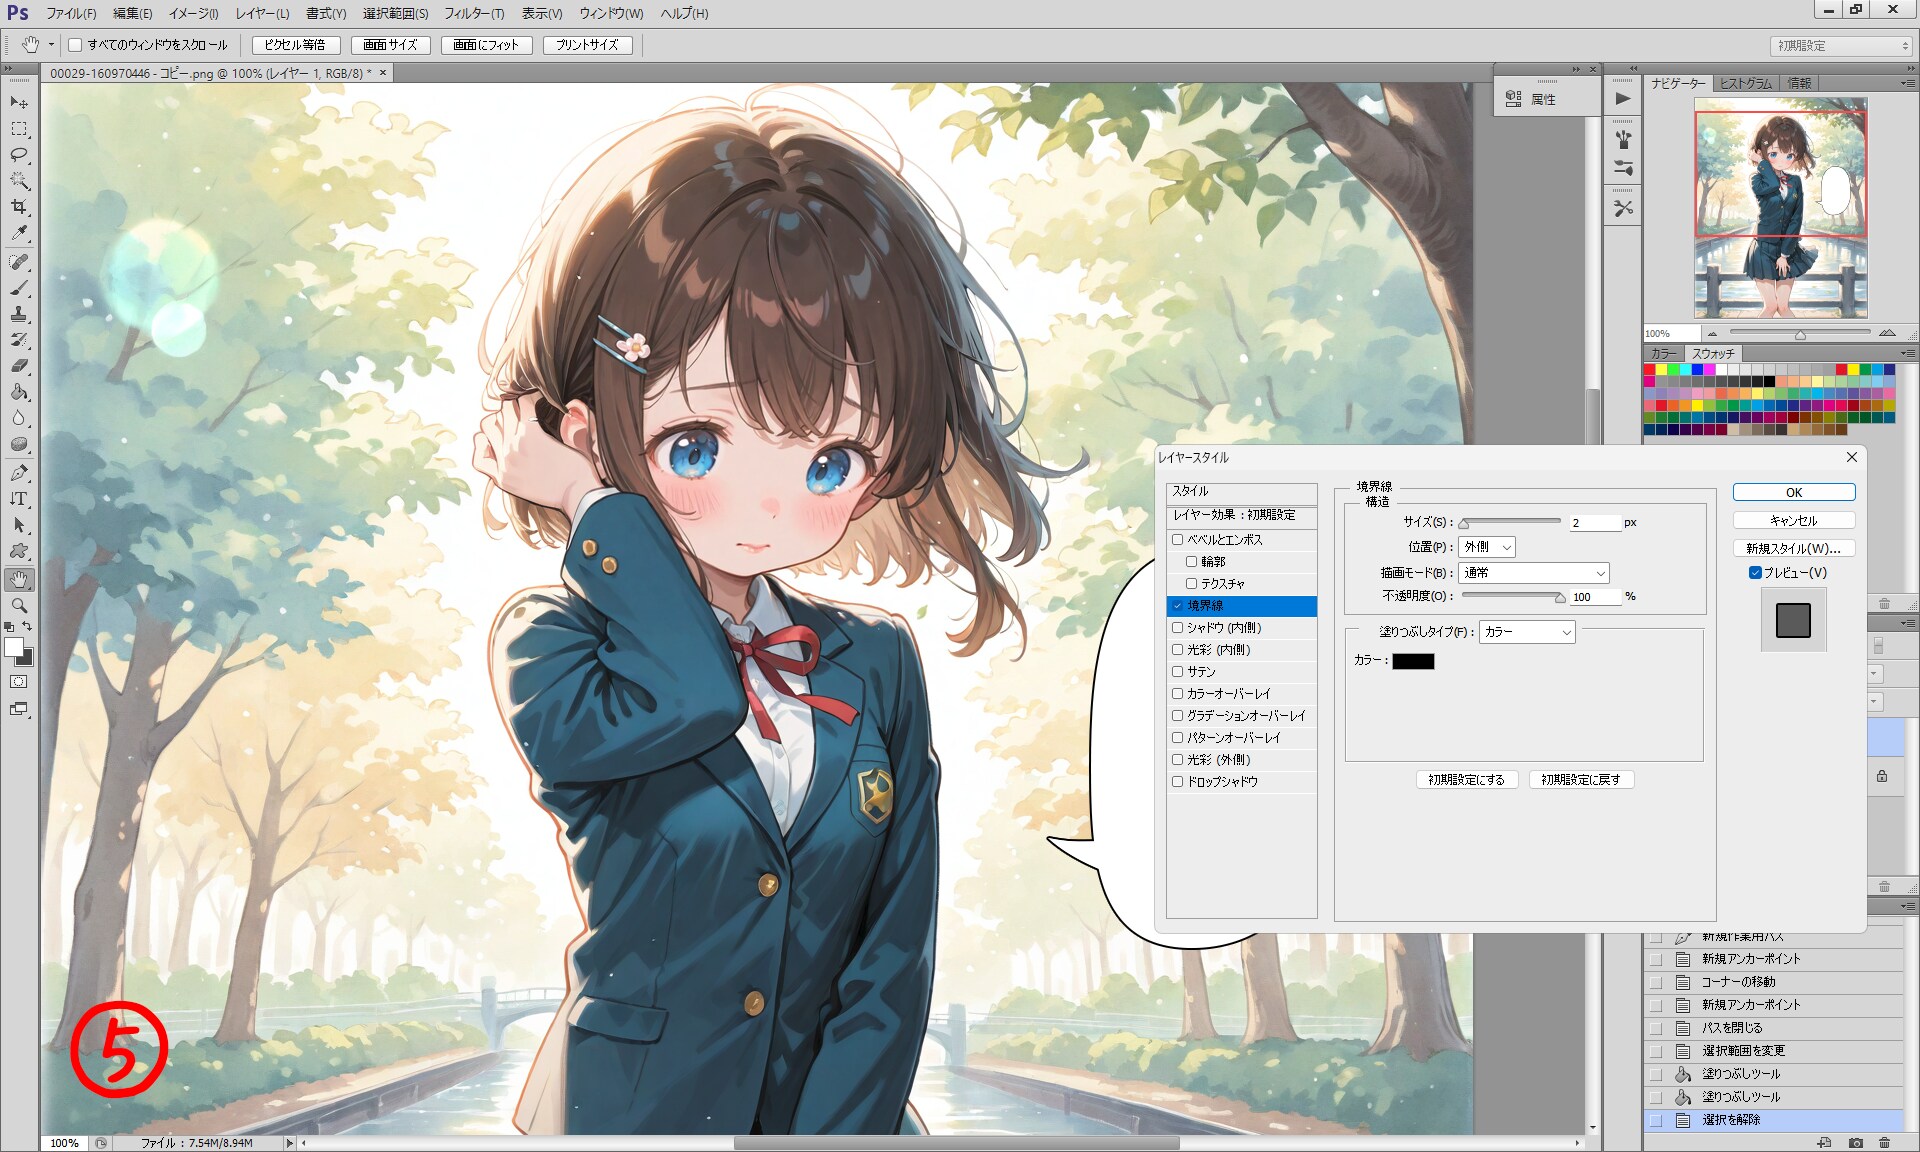The height and width of the screenshot is (1152, 1920).
Task: Choose the Eraser tool
Action: (19, 366)
